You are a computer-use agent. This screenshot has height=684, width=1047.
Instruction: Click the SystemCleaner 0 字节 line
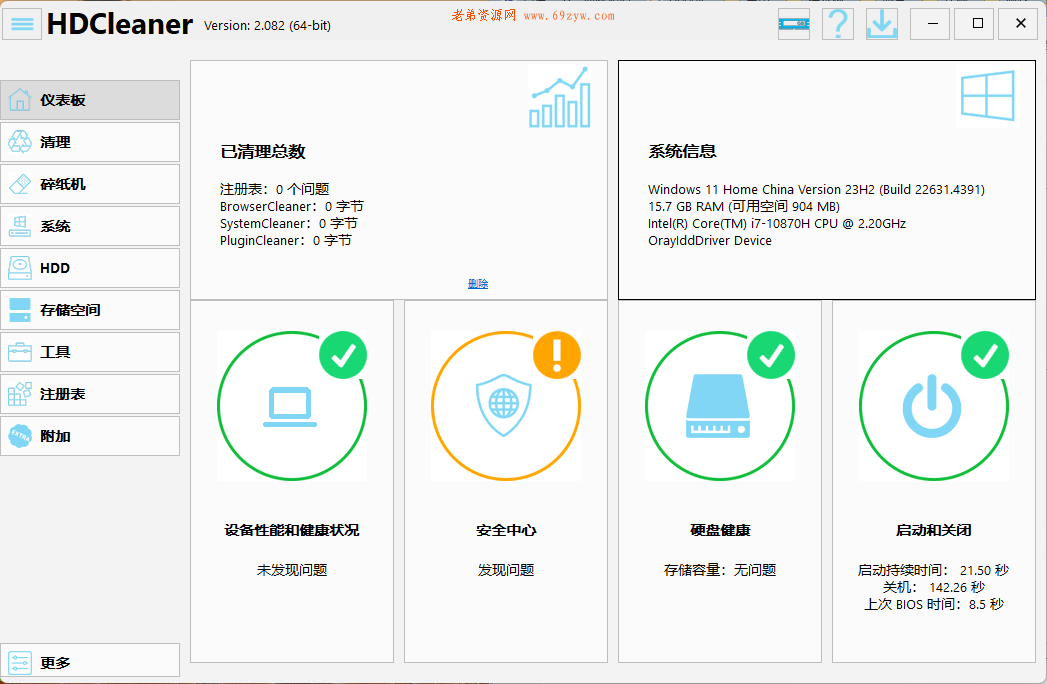point(288,223)
